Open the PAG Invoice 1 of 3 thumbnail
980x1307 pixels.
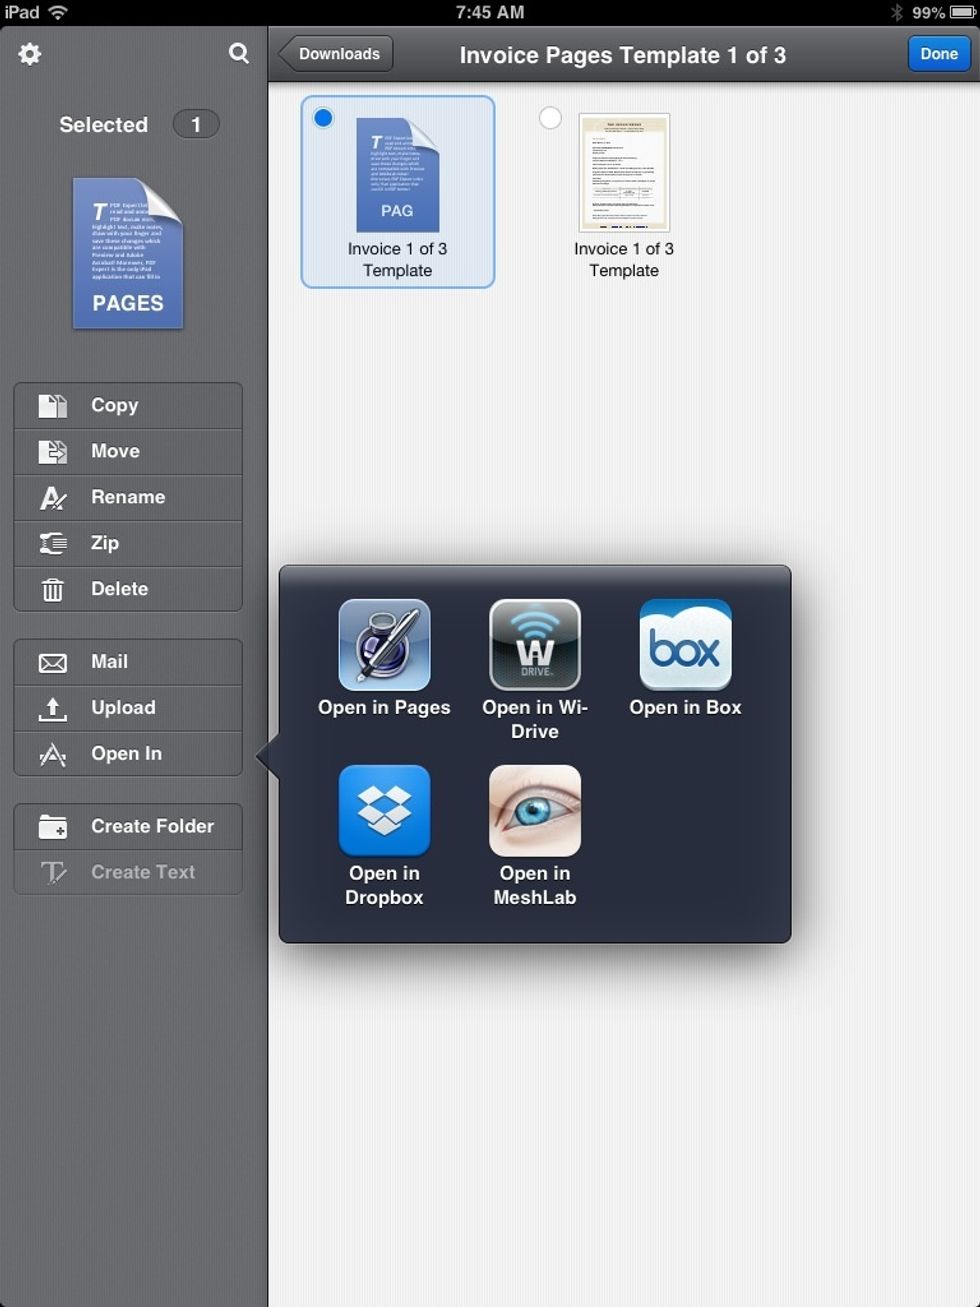(x=398, y=175)
